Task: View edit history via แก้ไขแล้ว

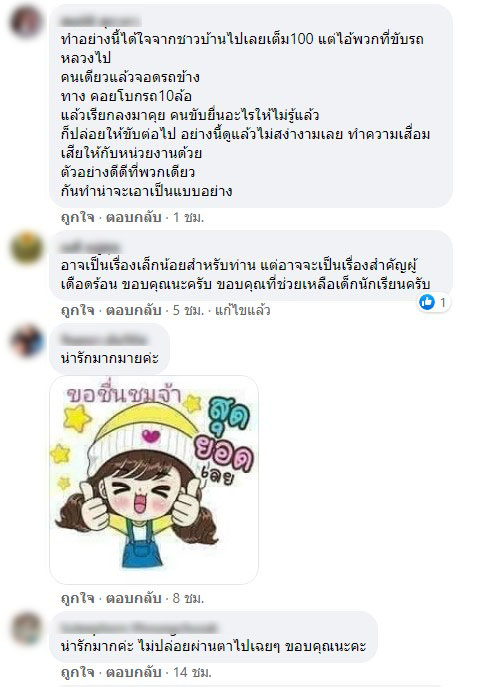Action: point(242,310)
